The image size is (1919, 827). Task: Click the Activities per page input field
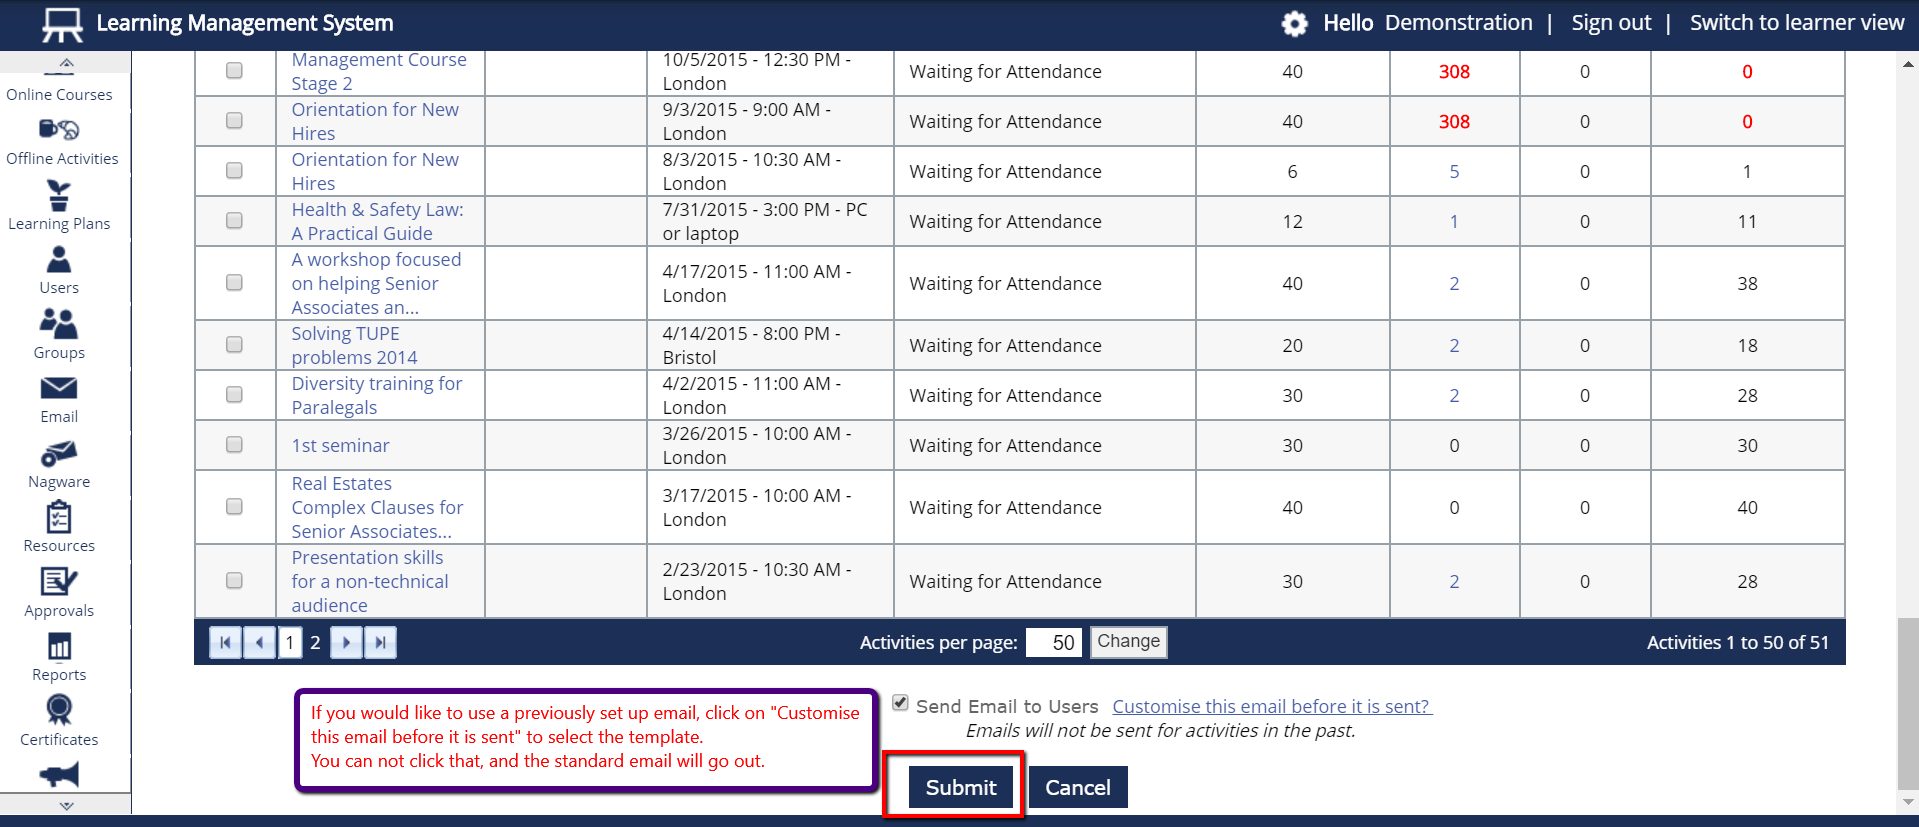pos(1053,643)
